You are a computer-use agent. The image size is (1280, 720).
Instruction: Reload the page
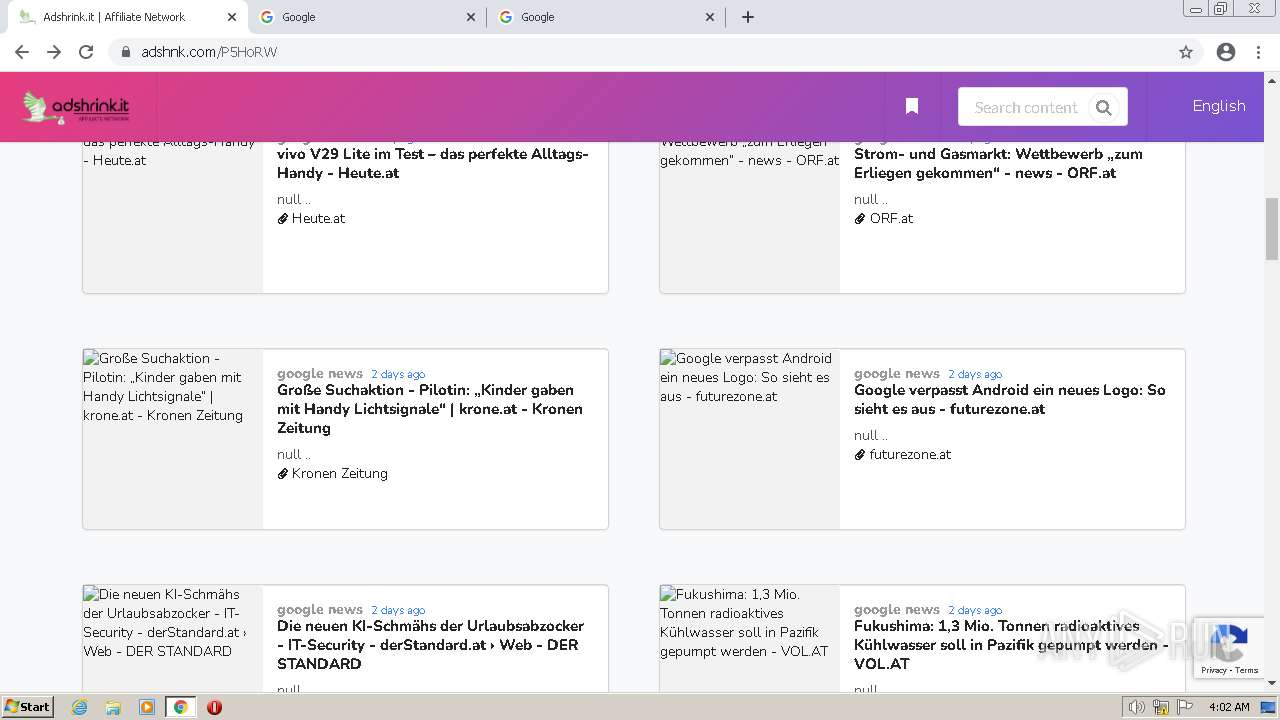[x=86, y=52]
